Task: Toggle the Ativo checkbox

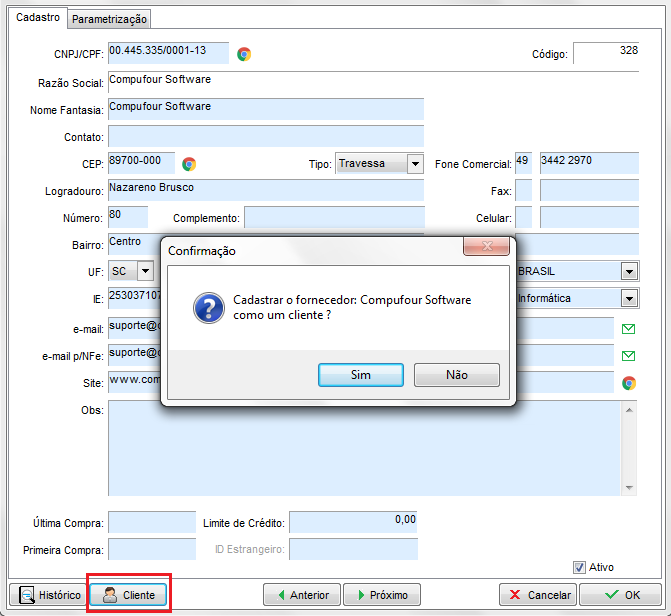Action: click(579, 567)
